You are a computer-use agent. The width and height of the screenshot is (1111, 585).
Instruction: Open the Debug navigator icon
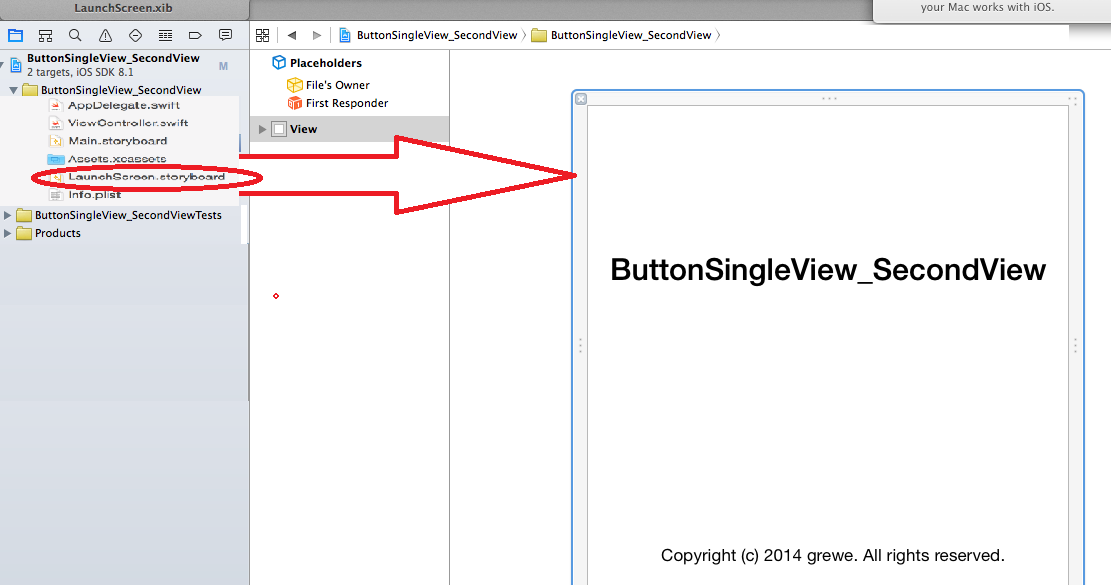166,35
